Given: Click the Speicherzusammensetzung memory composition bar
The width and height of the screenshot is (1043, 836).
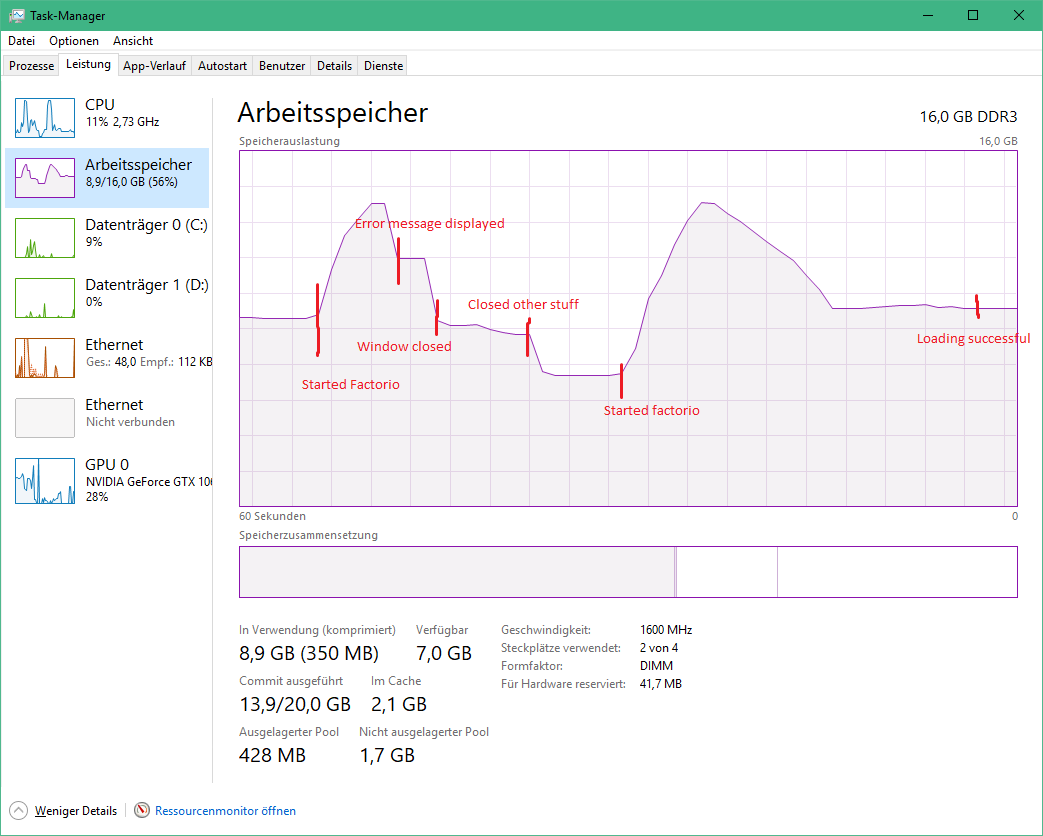Looking at the screenshot, I should click(x=627, y=572).
